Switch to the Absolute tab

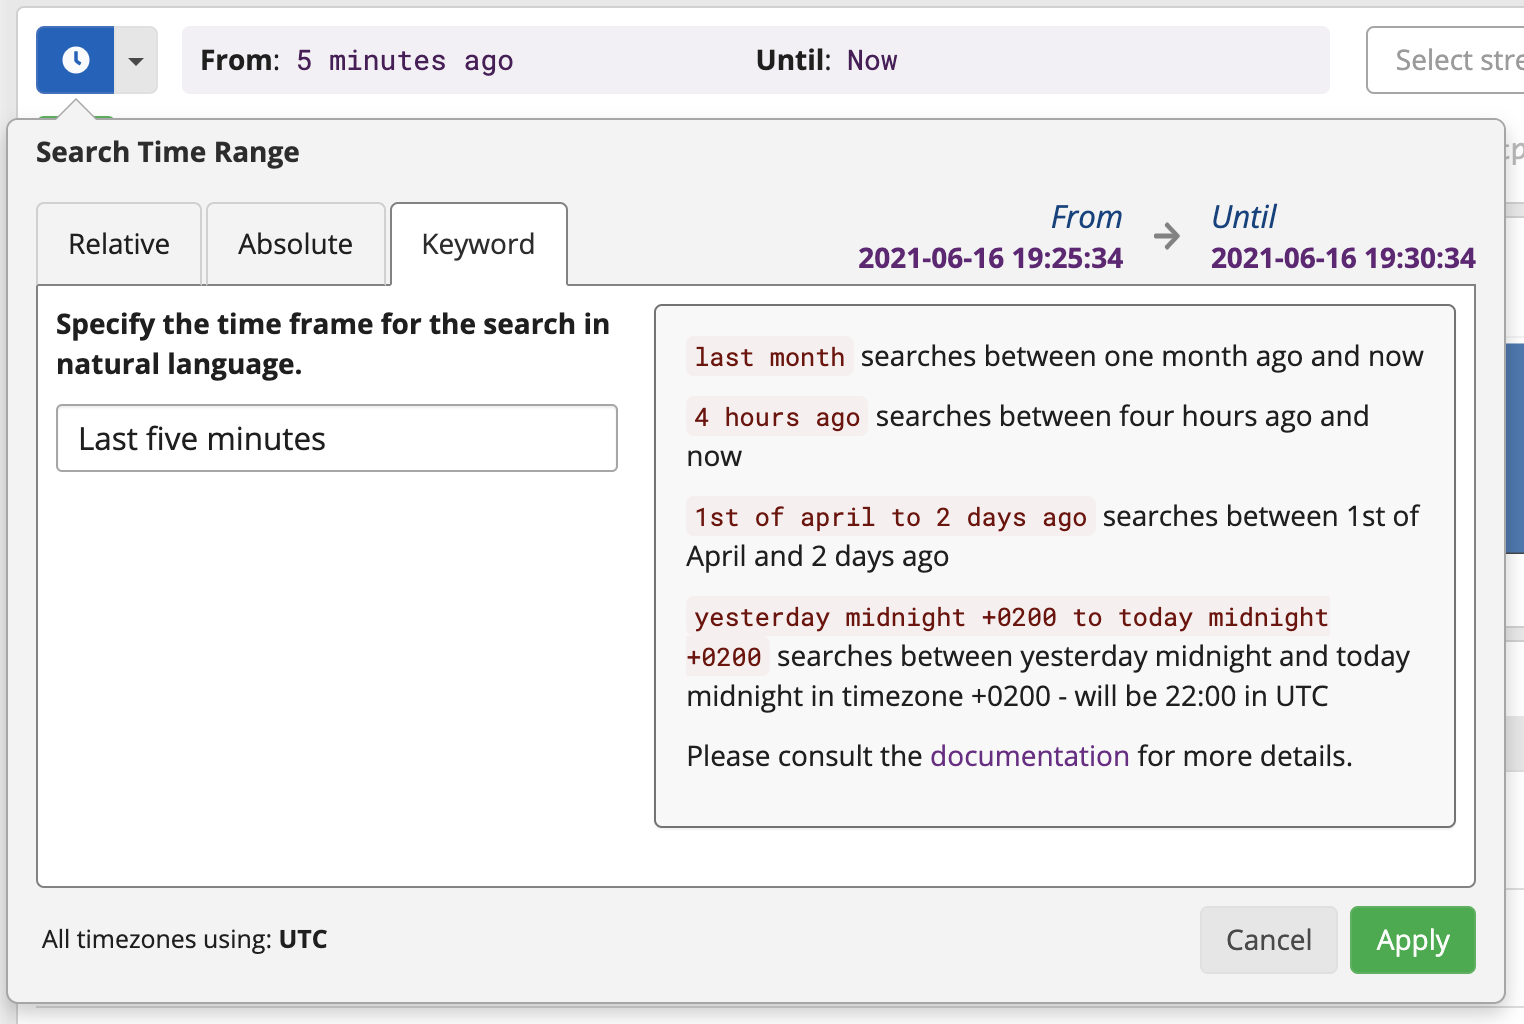295,243
